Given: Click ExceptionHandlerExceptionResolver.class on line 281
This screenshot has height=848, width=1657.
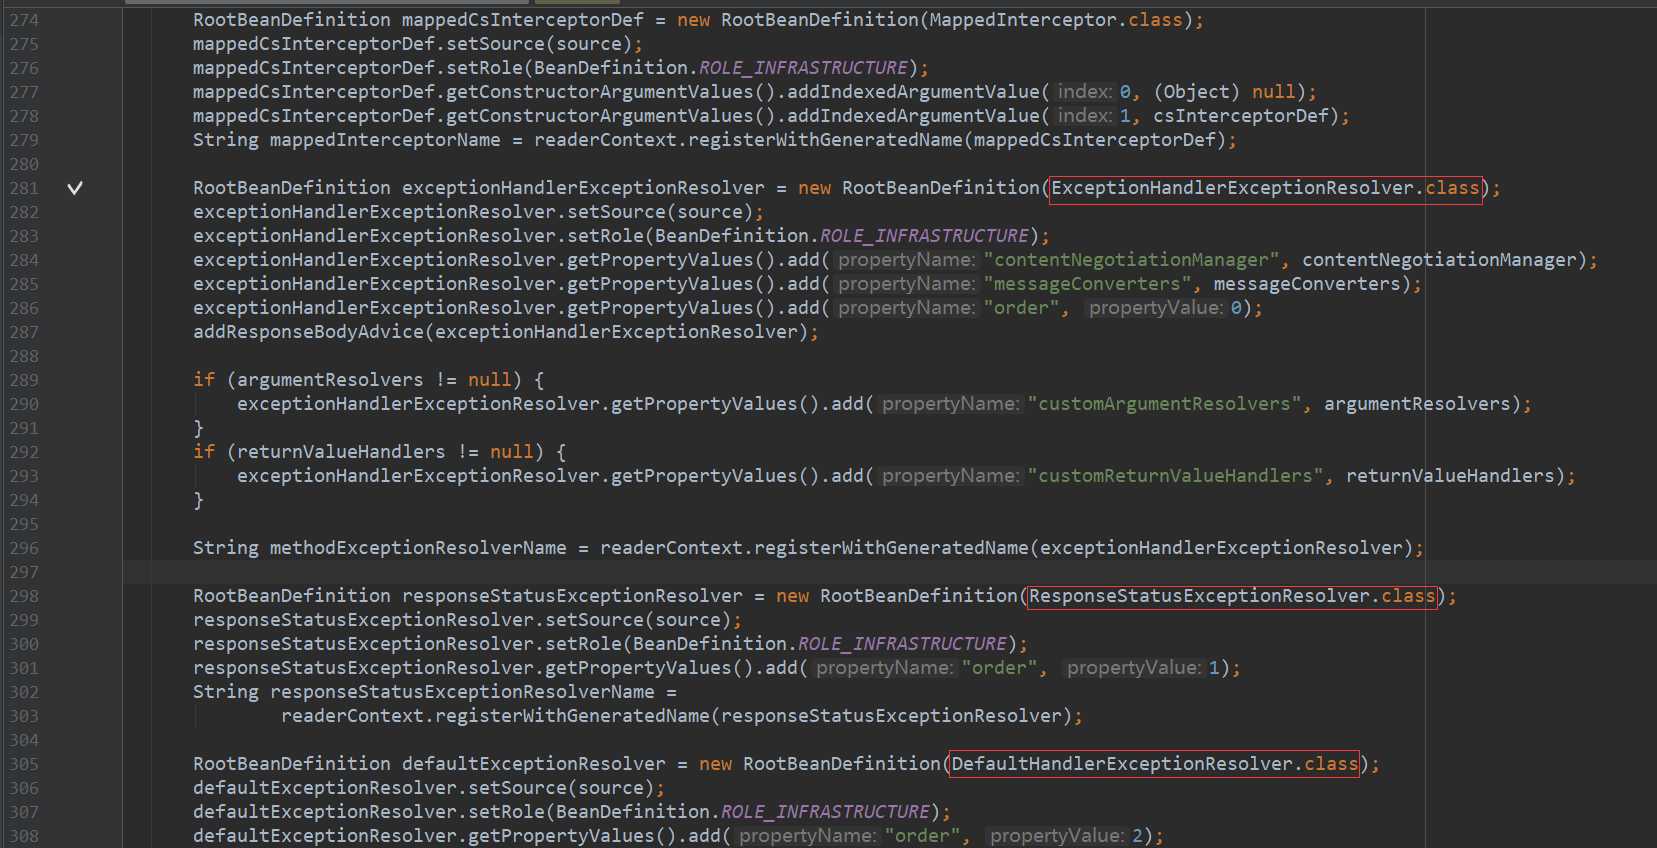Looking at the screenshot, I should (x=1265, y=188).
